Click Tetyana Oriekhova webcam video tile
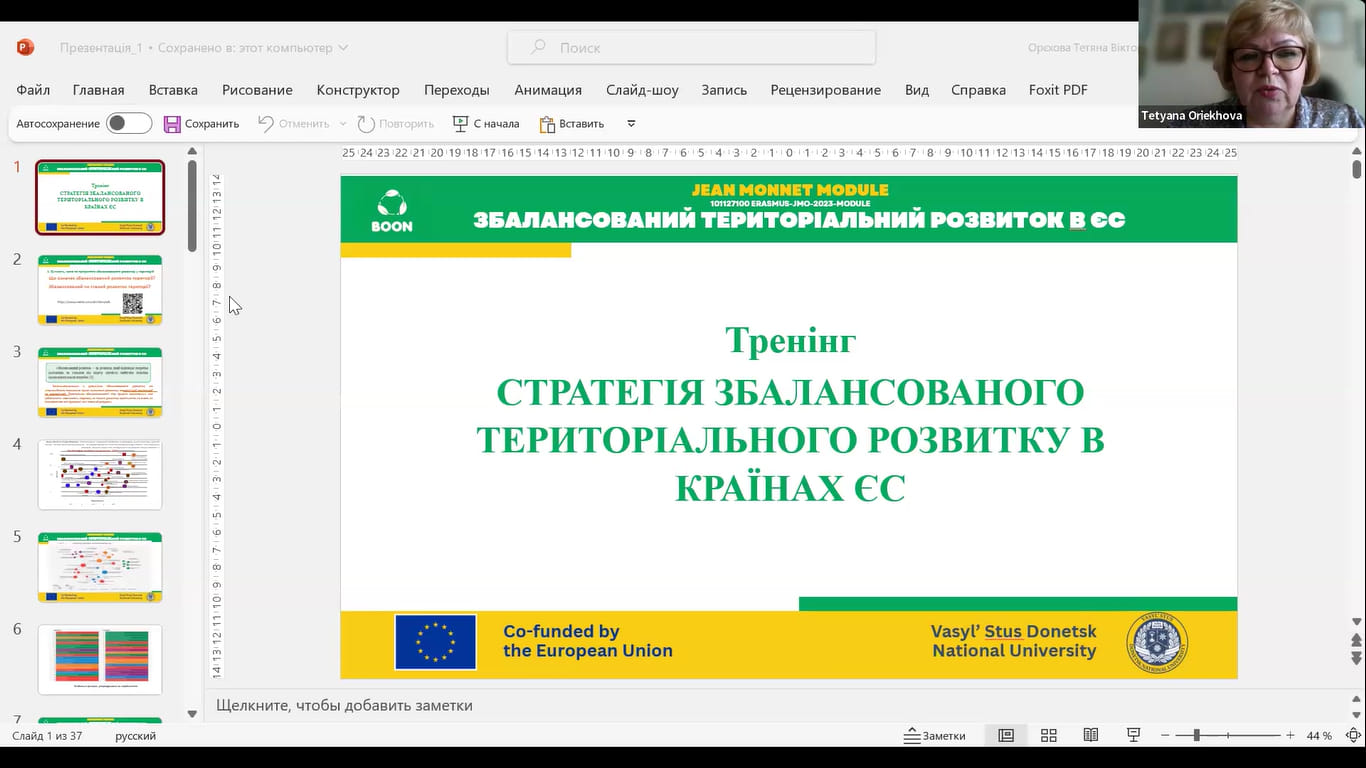The image size is (1366, 768). point(1252,64)
